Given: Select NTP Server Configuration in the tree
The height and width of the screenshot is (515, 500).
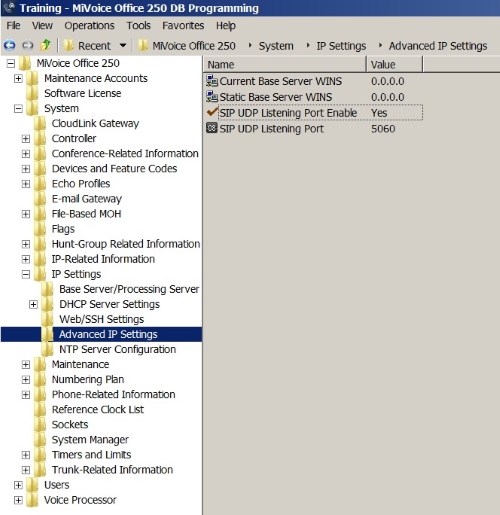Looking at the screenshot, I should point(117,349).
